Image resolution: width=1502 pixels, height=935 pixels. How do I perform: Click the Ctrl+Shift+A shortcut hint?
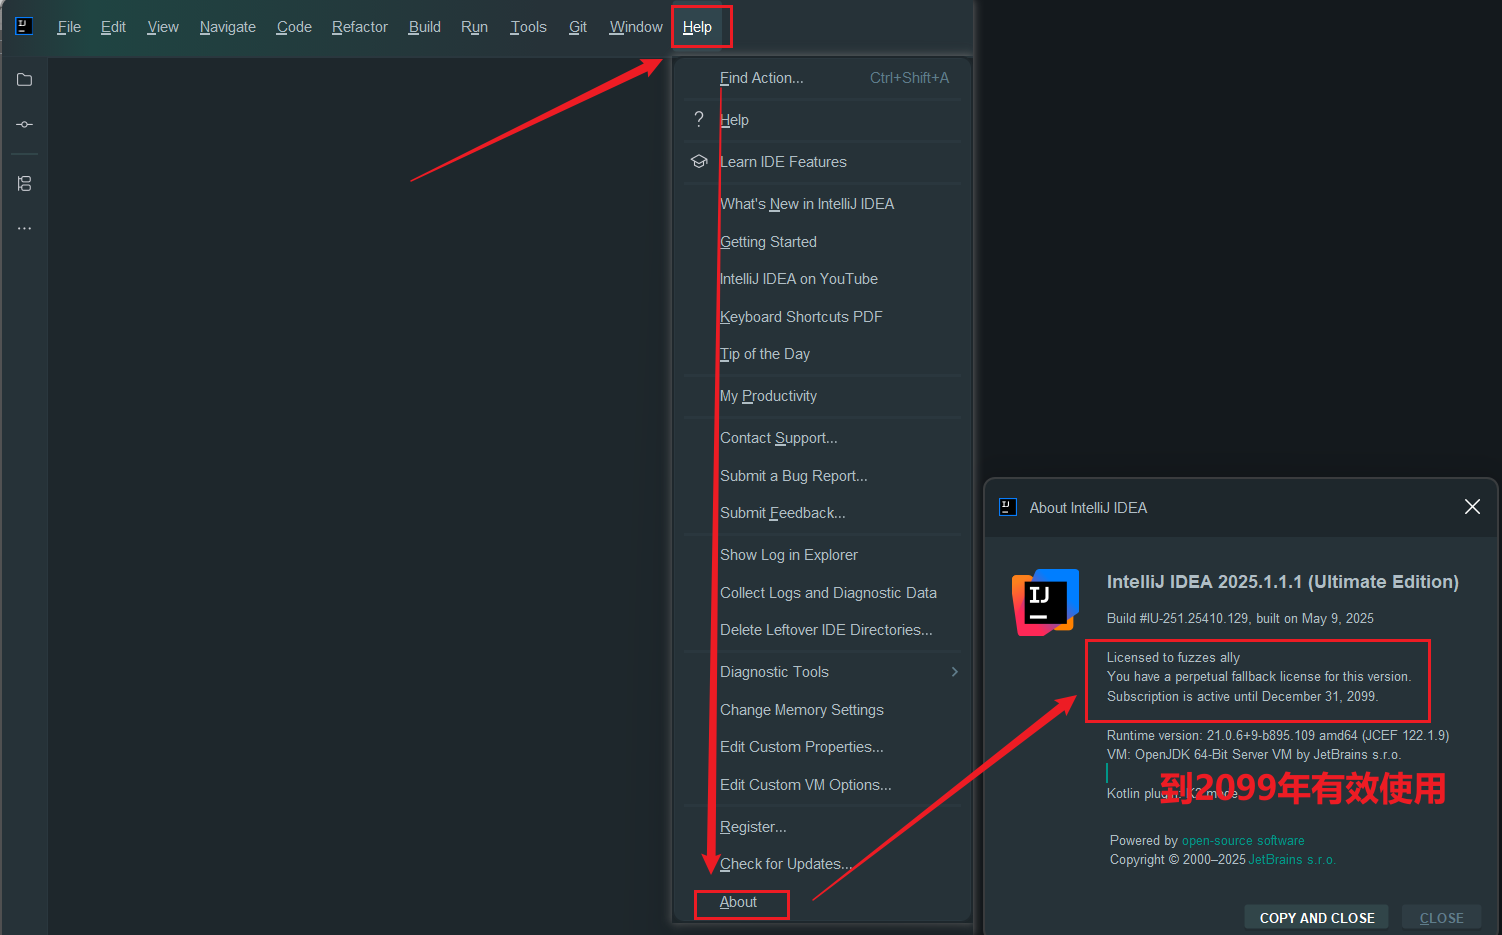tap(909, 78)
